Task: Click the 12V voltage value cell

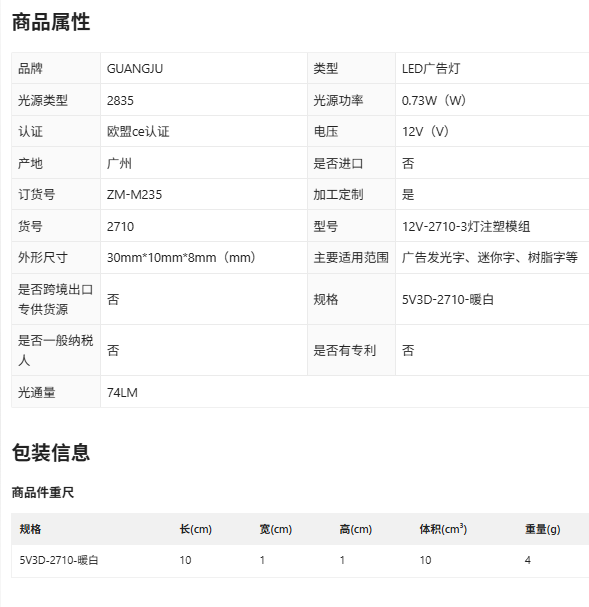Action: click(x=492, y=132)
